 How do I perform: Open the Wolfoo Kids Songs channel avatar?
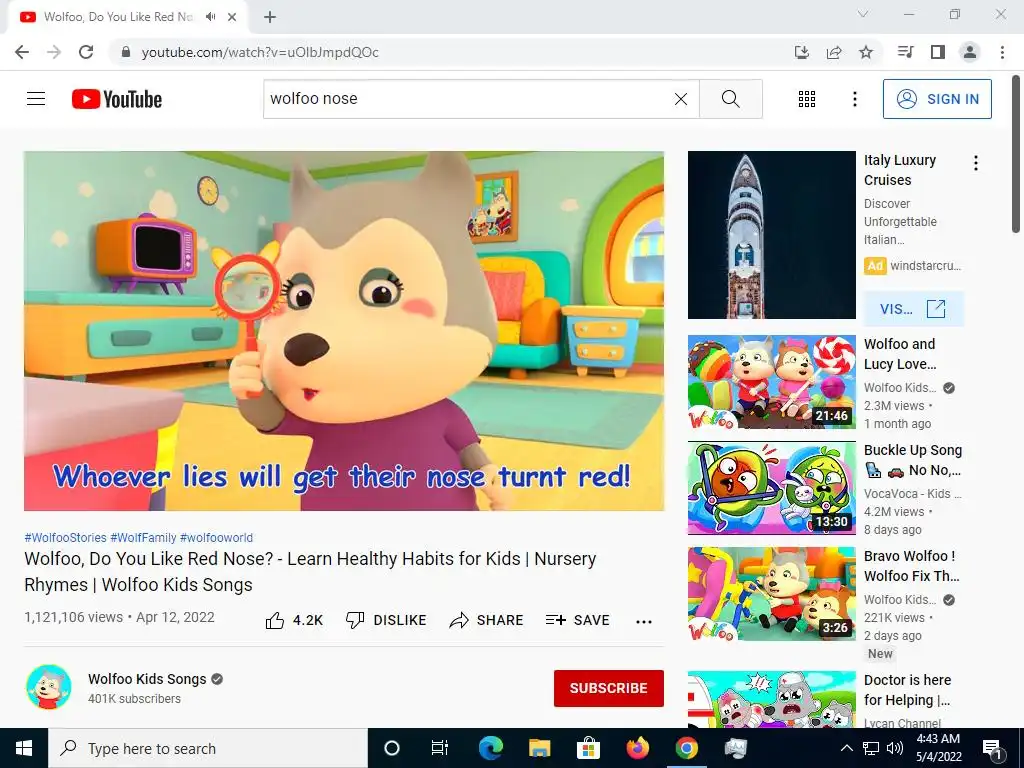(48, 687)
